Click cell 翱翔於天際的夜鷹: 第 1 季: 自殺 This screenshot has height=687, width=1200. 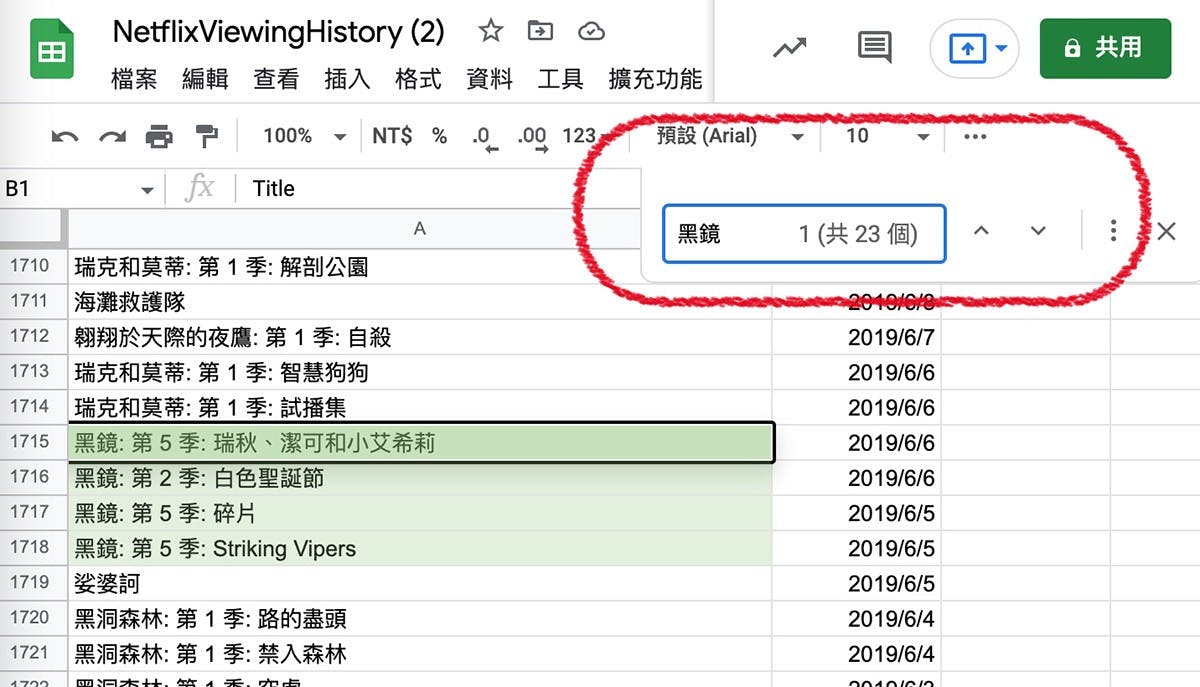420,337
